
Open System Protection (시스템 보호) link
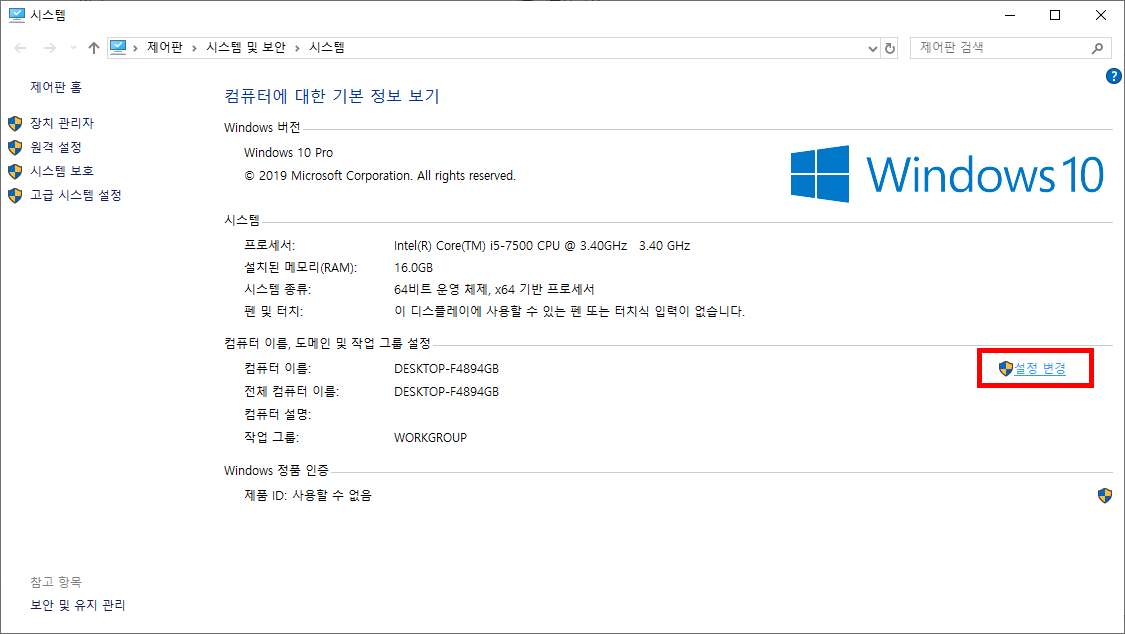click(62, 171)
